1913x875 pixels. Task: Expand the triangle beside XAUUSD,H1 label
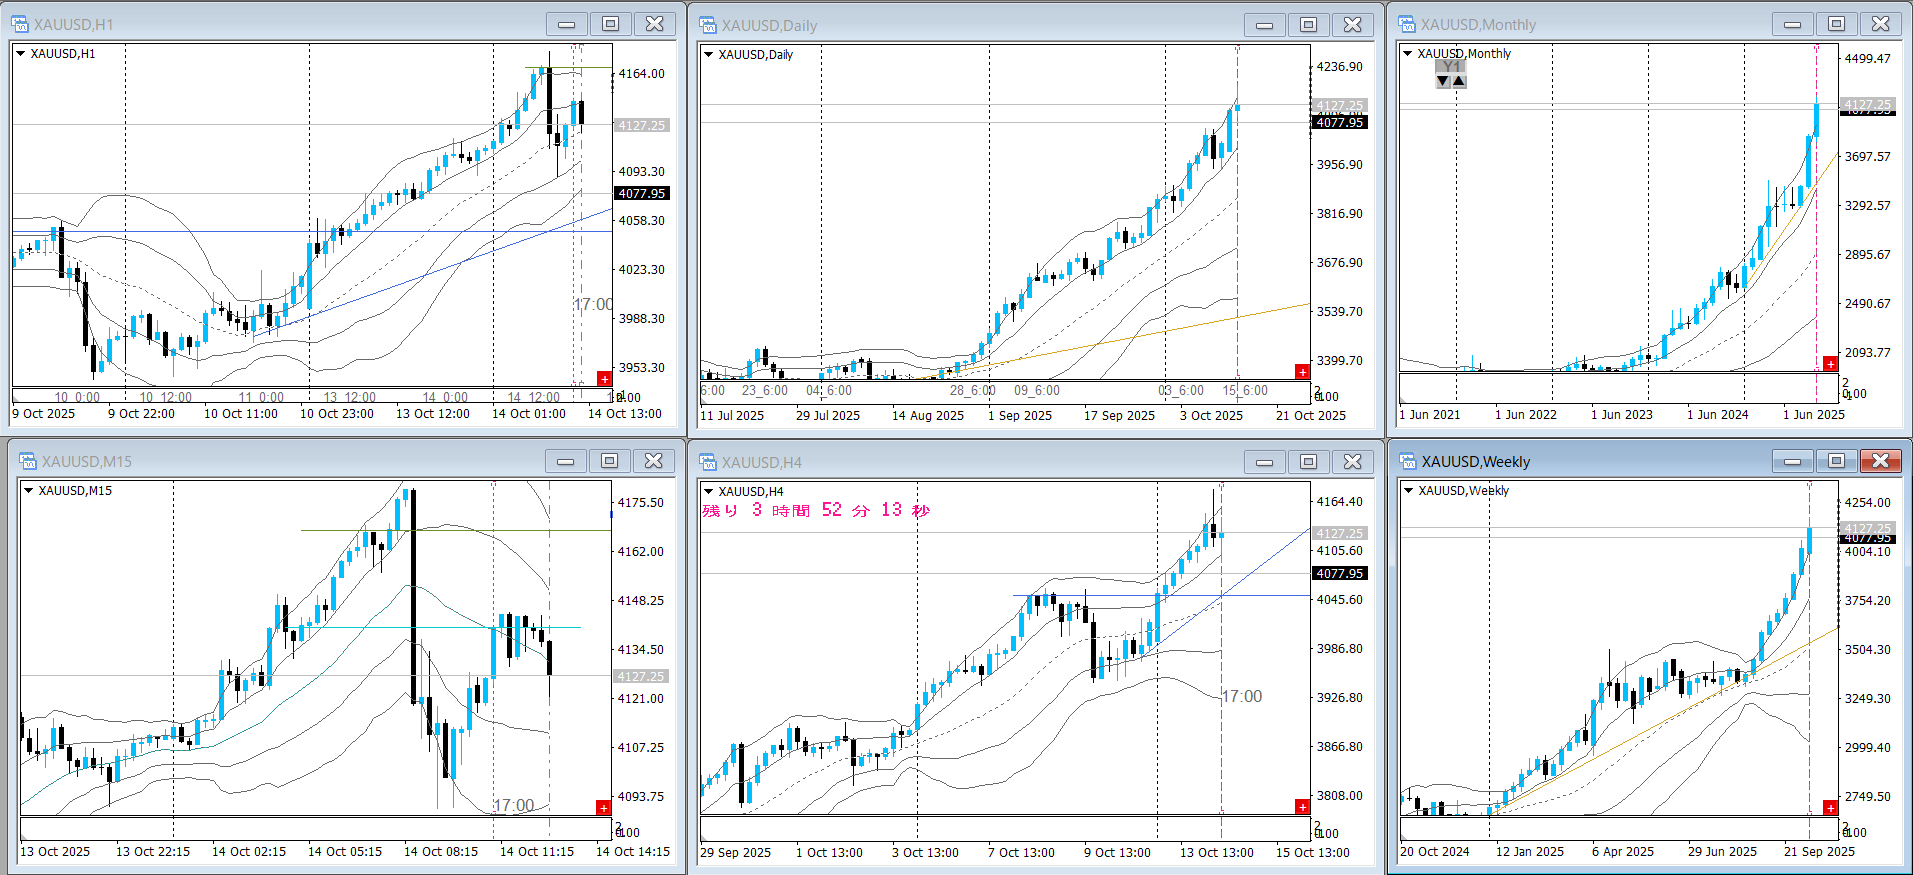pos(20,54)
